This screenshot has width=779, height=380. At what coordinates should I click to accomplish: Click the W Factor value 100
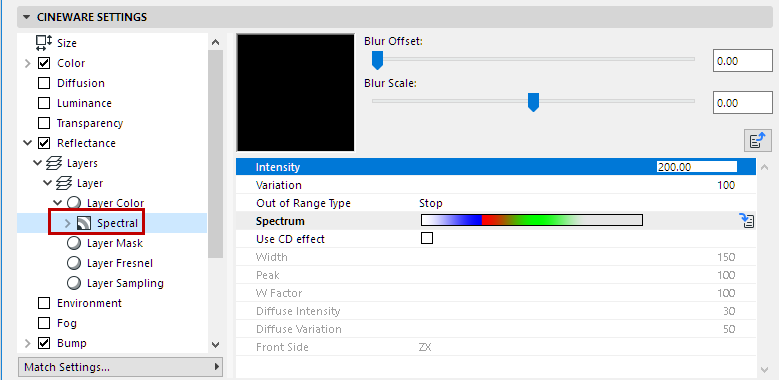tap(726, 293)
